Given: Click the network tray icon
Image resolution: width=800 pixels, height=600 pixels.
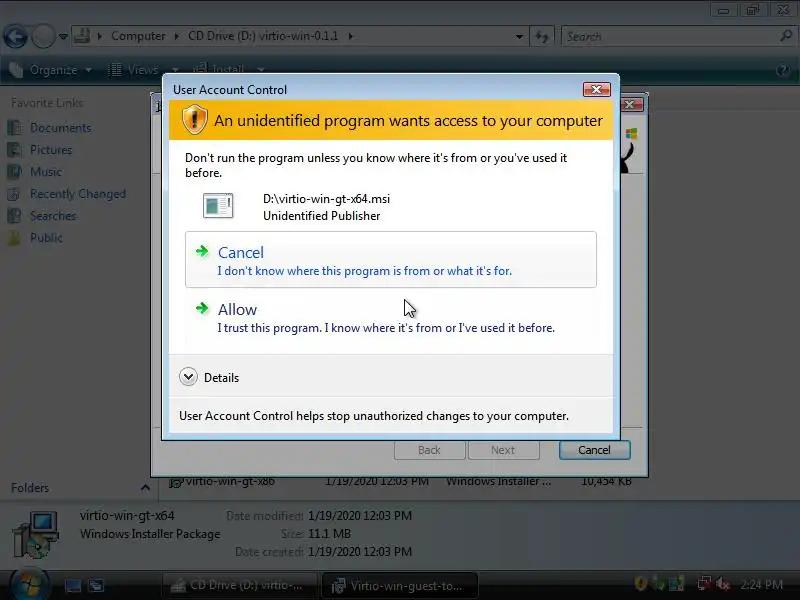Looking at the screenshot, I should pos(704,583).
